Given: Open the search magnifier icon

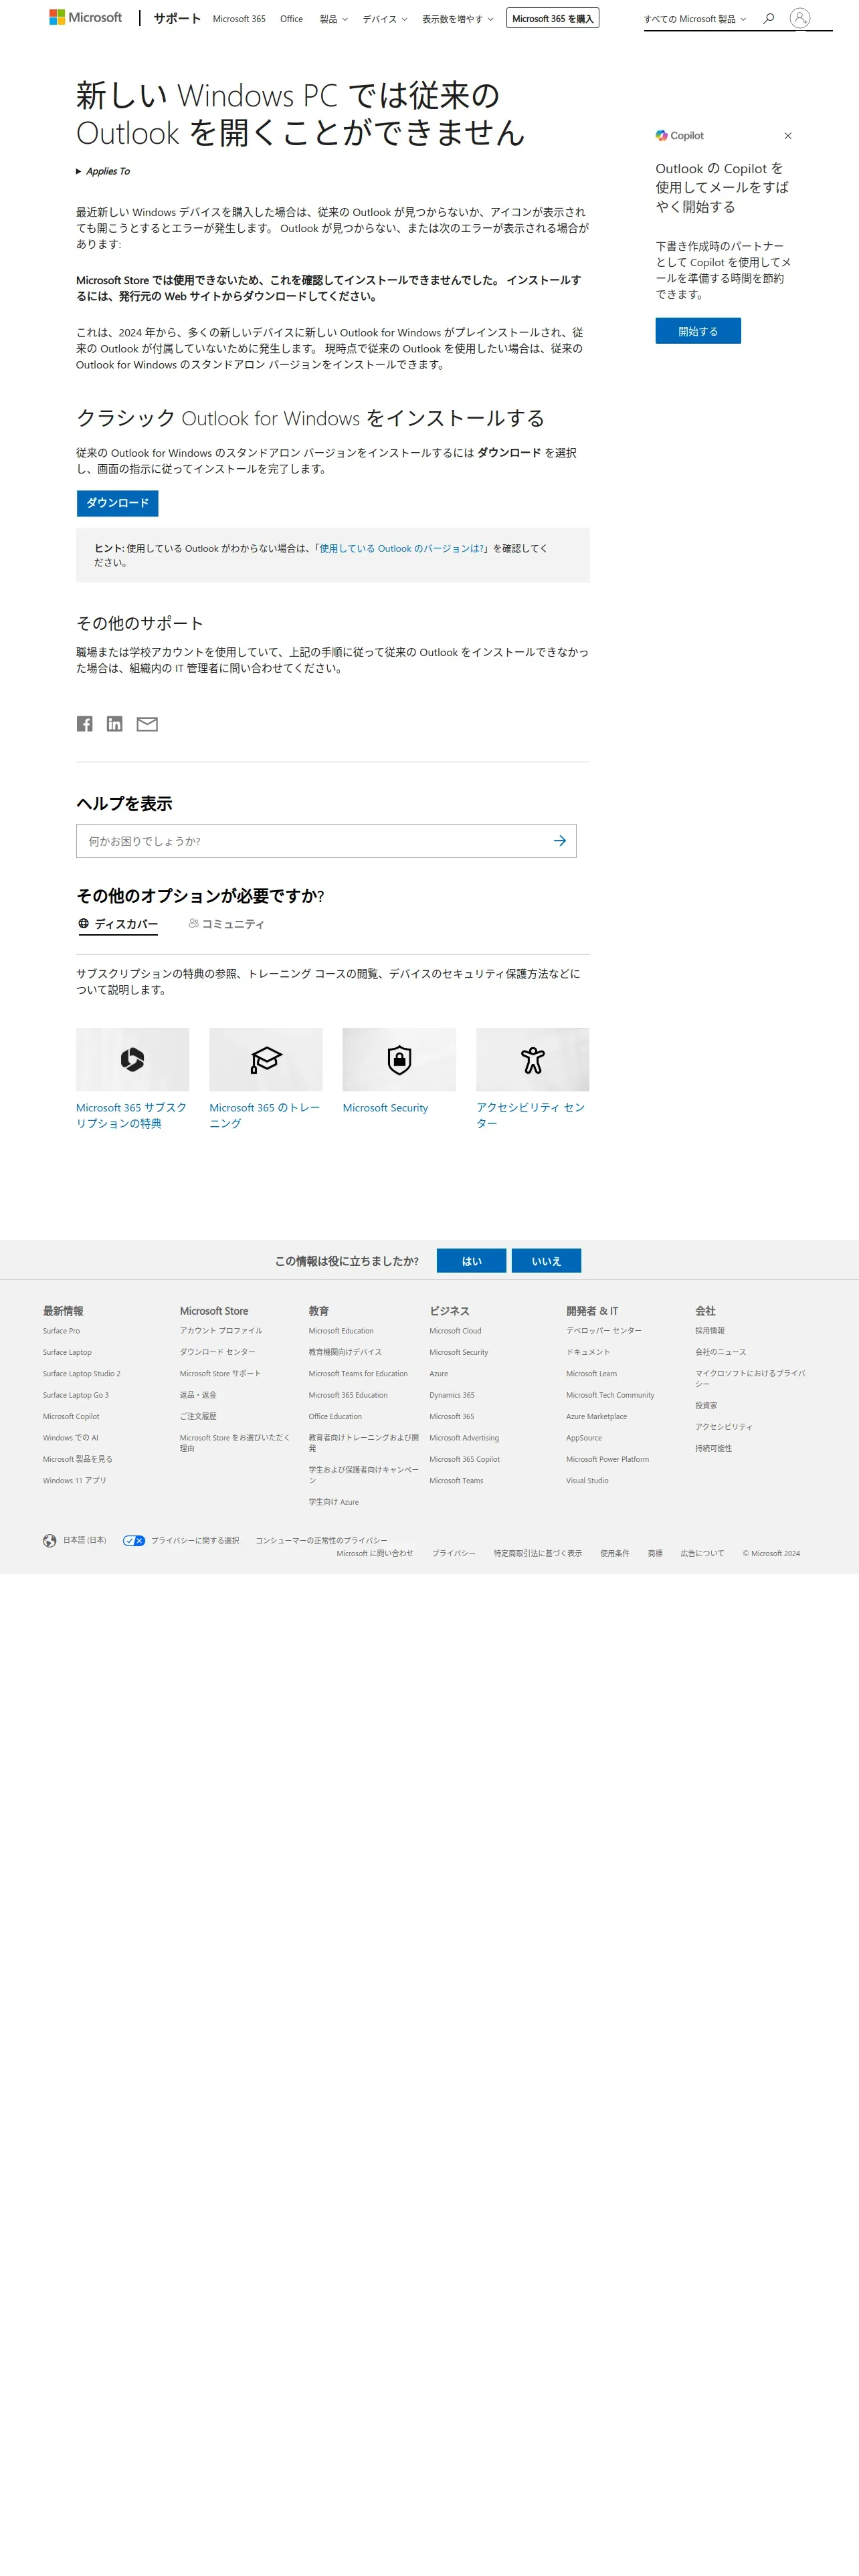Looking at the screenshot, I should click(x=769, y=18).
